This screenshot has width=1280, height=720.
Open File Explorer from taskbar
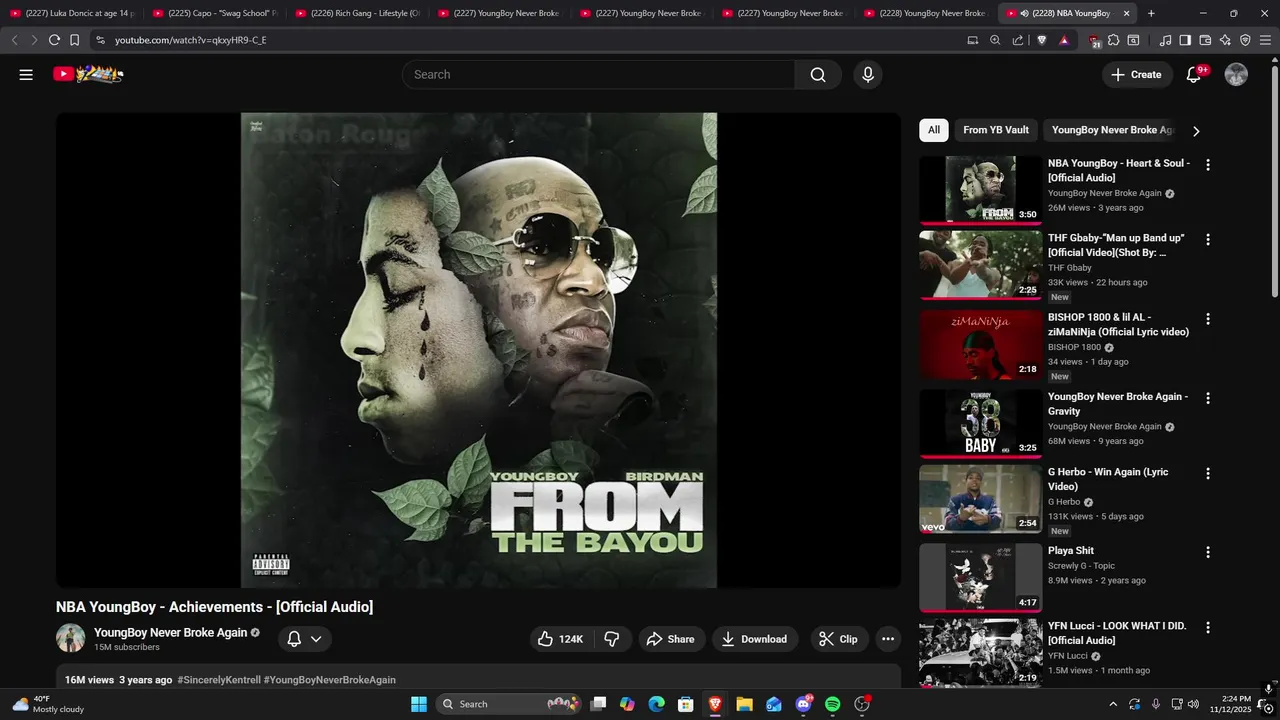tap(744, 704)
